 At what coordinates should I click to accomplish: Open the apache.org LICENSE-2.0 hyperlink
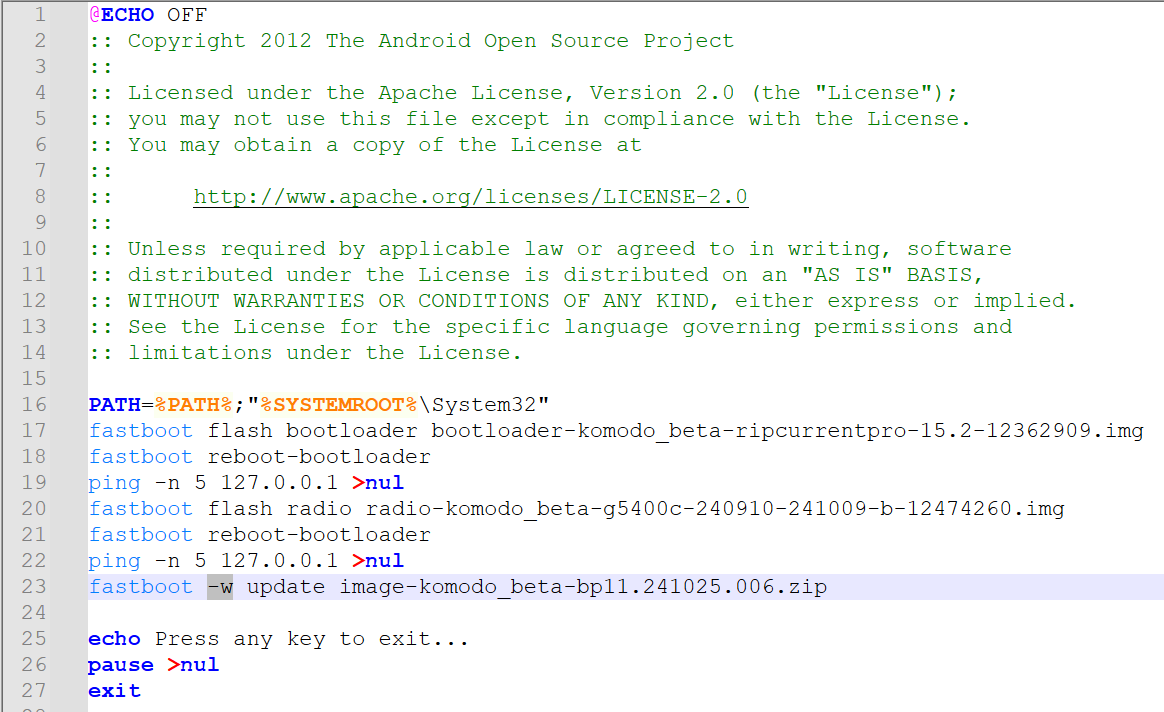coord(470,197)
